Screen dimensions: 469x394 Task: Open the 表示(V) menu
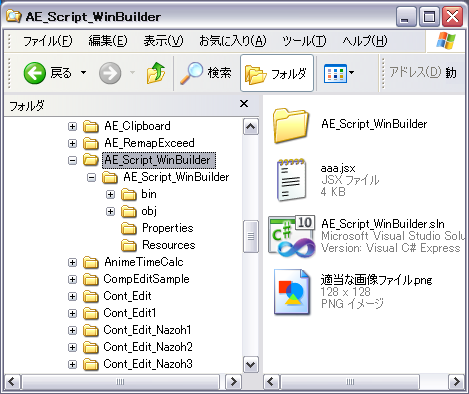[163, 41]
